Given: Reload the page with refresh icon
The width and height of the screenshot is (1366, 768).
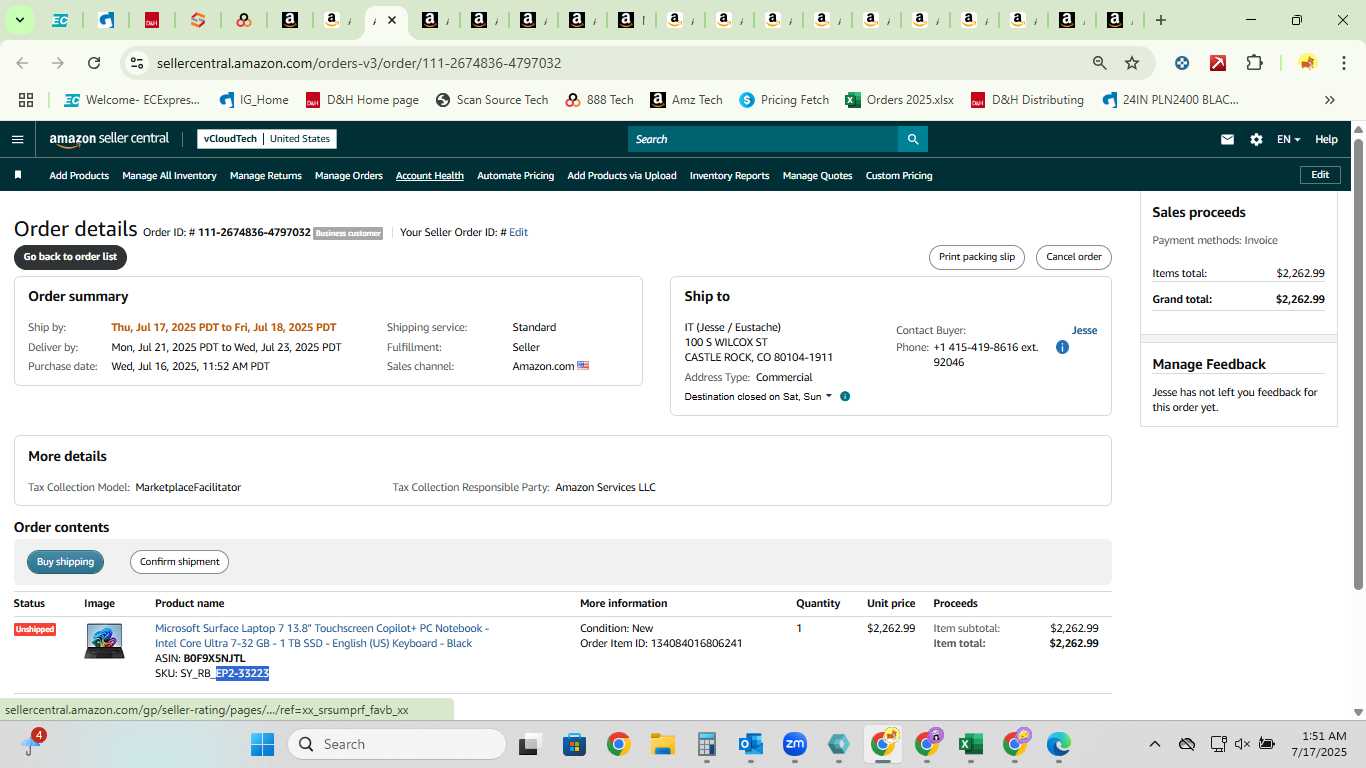Looking at the screenshot, I should click(94, 63).
